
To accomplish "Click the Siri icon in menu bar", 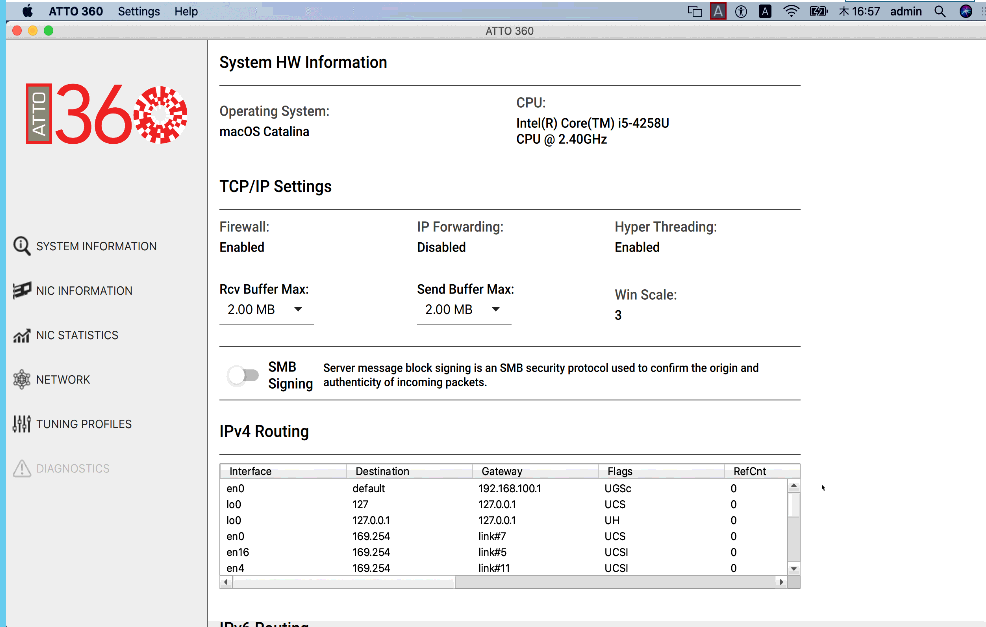I will (x=966, y=11).
